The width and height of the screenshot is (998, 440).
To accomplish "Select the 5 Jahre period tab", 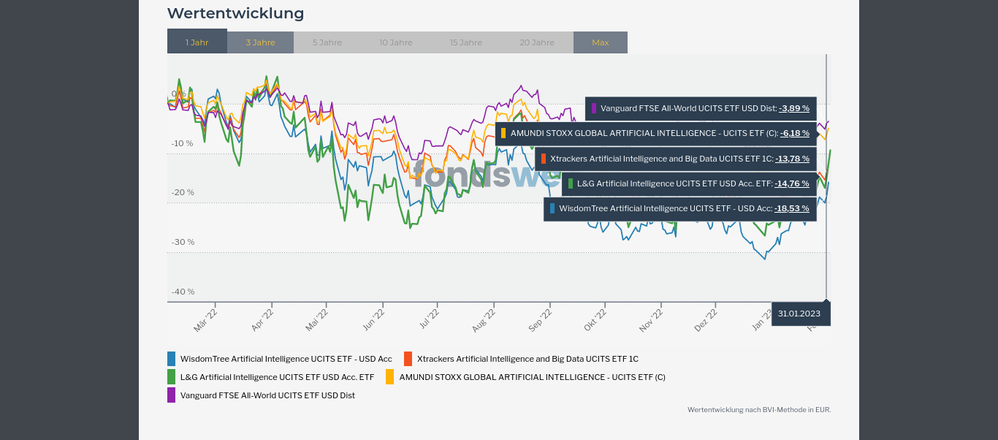I will (x=327, y=42).
